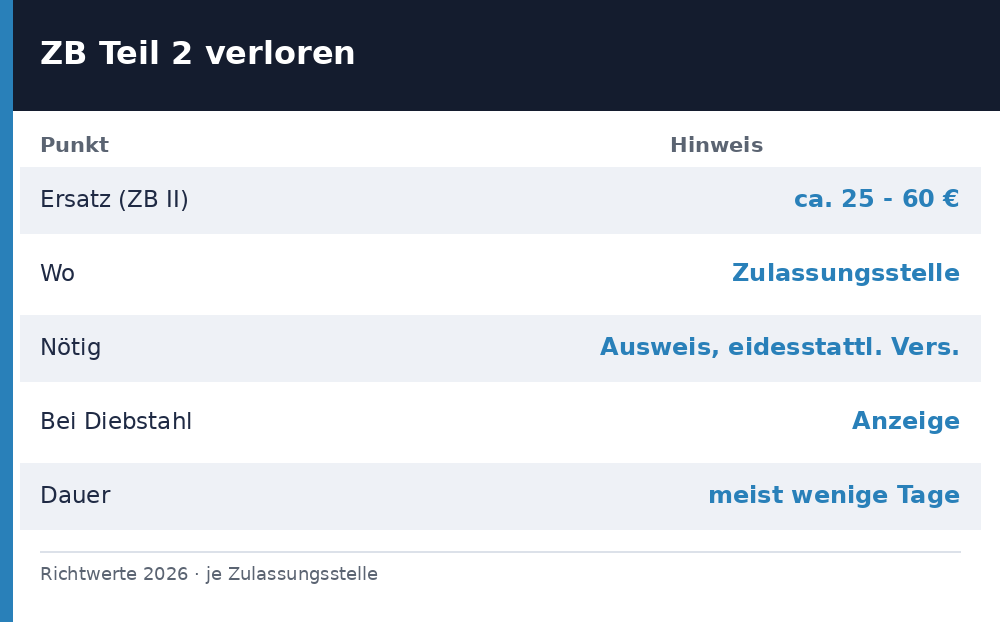Select the 'Bei Diebstahl' row label
This screenshot has width=1000, height=622.
[x=116, y=421]
